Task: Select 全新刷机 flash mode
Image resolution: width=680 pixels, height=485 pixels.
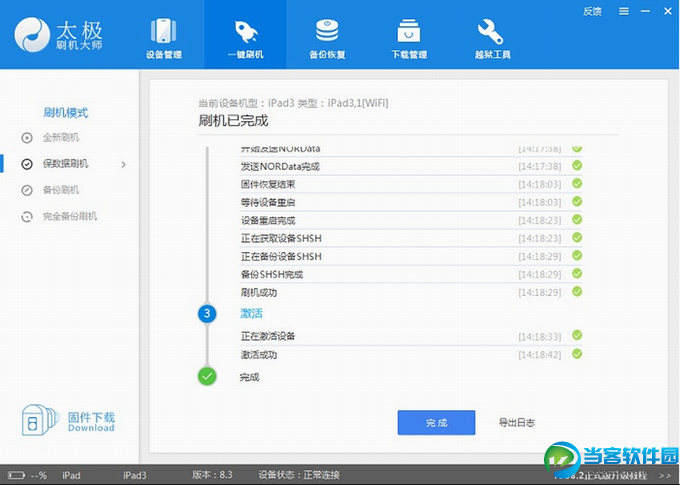Action: (x=60, y=137)
